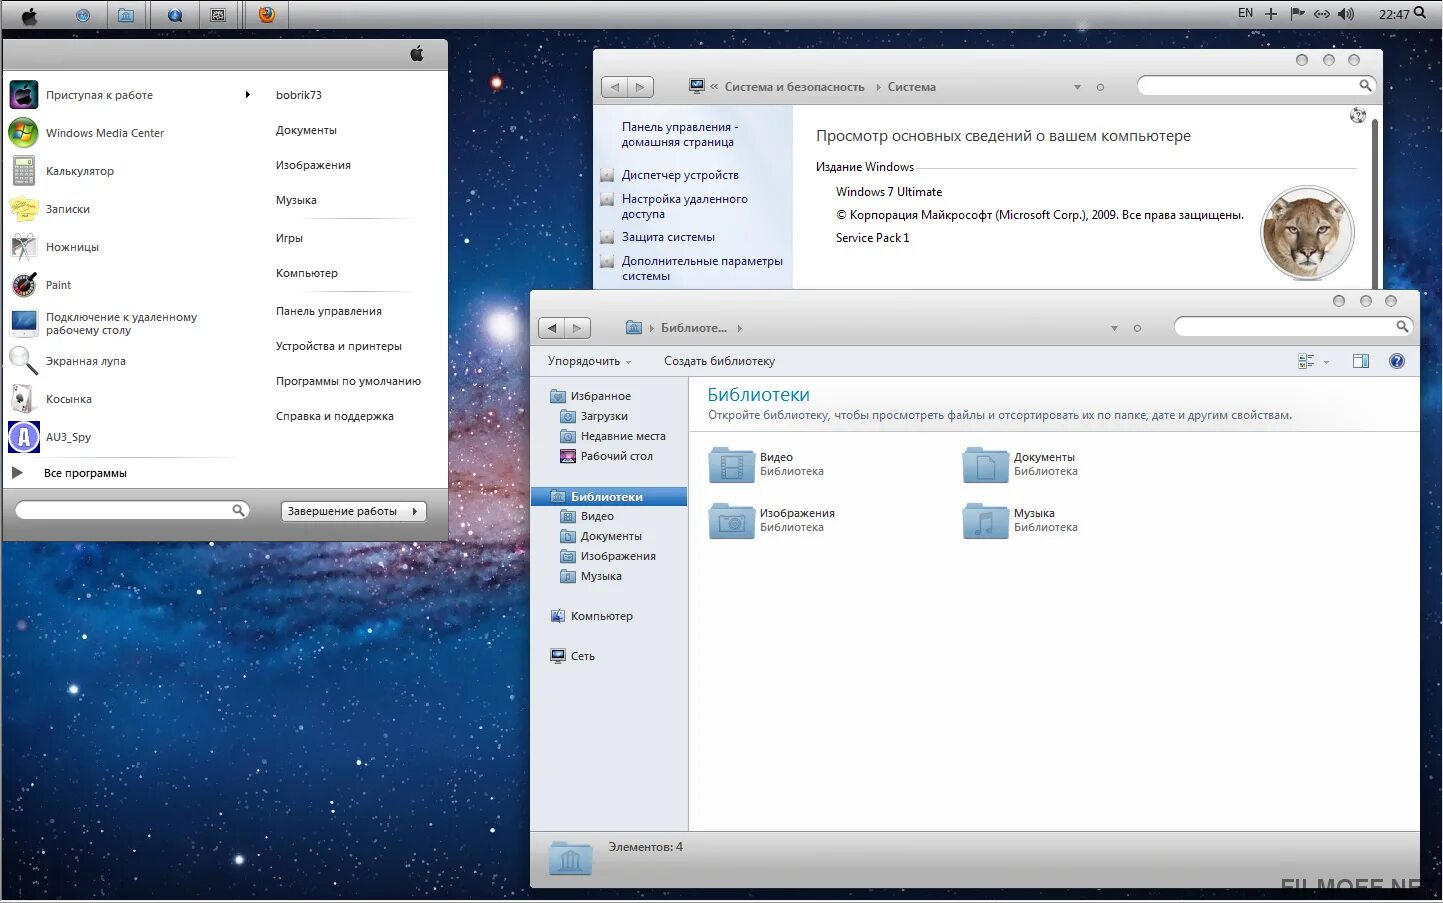This screenshot has height=903, width=1443.
Task: Click Создать библиотеку button
Action: point(719,361)
